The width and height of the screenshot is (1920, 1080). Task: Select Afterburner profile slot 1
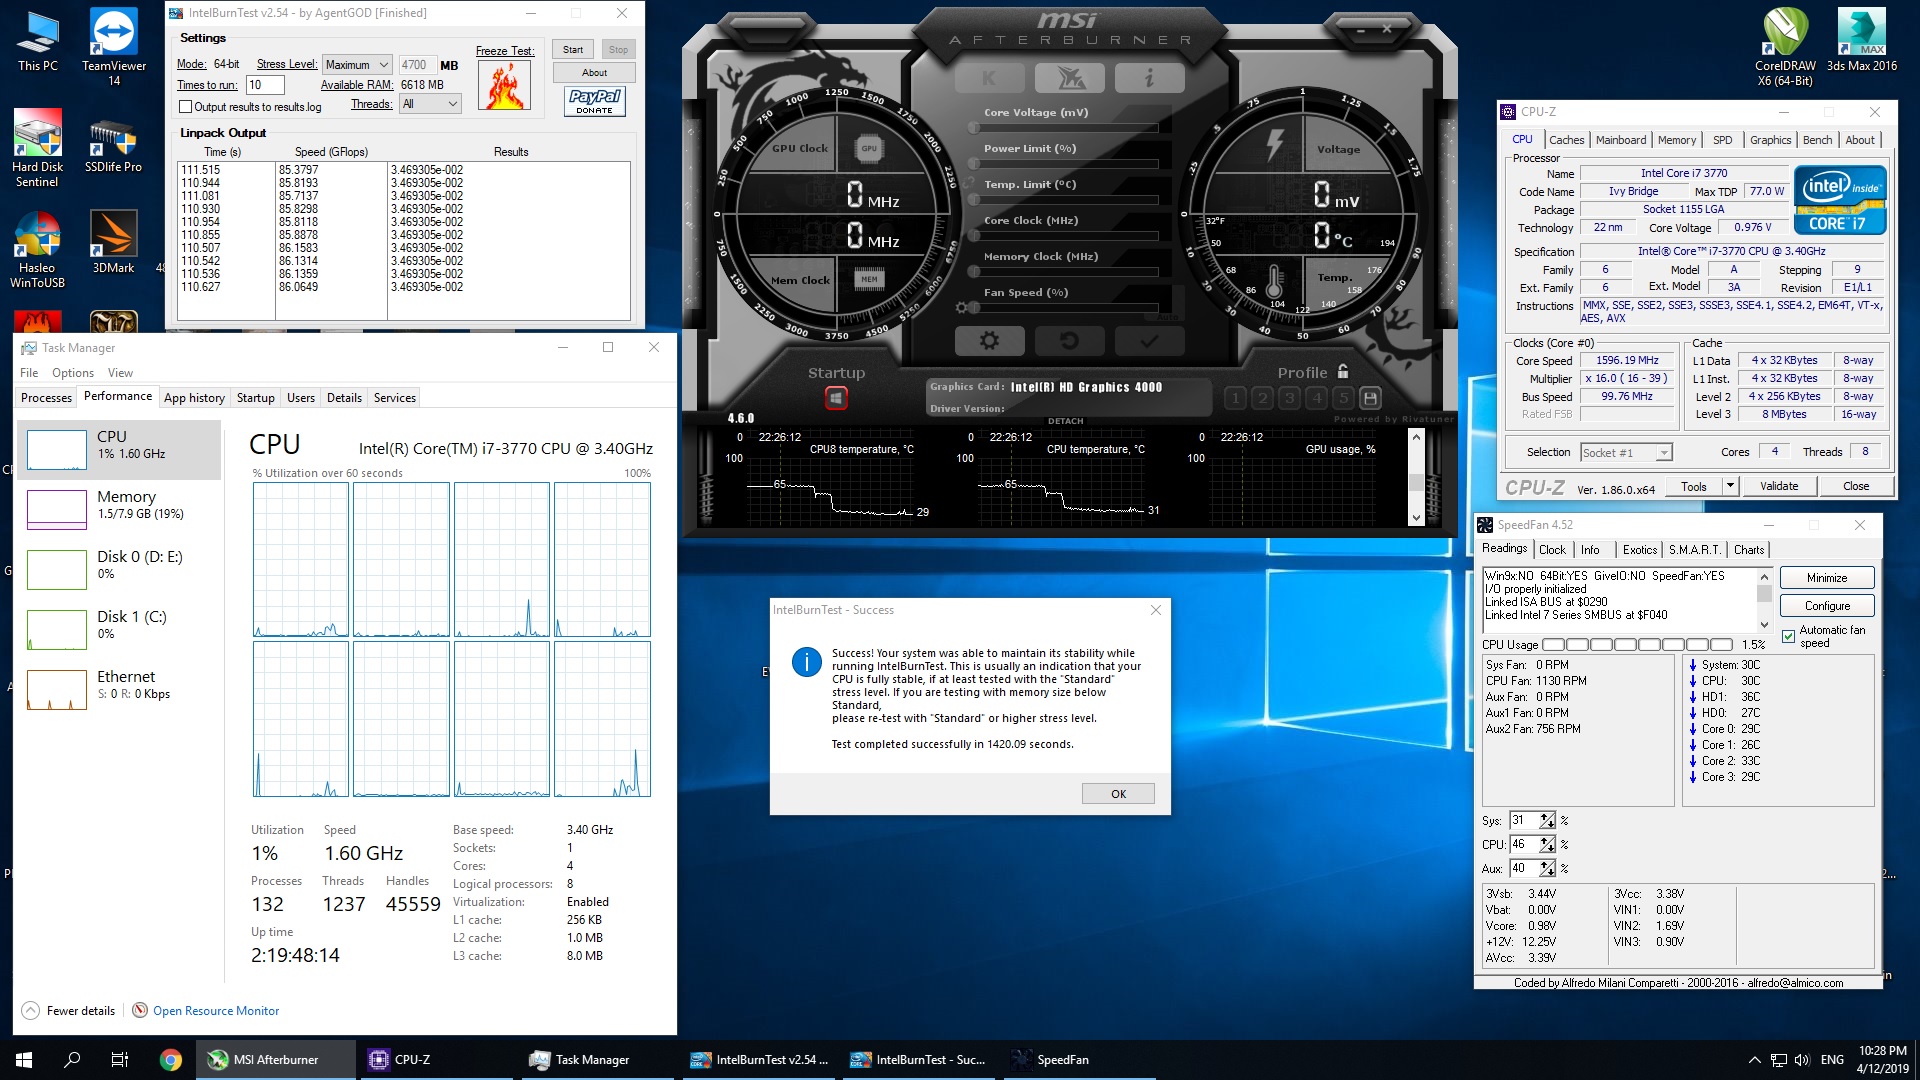(x=1236, y=398)
